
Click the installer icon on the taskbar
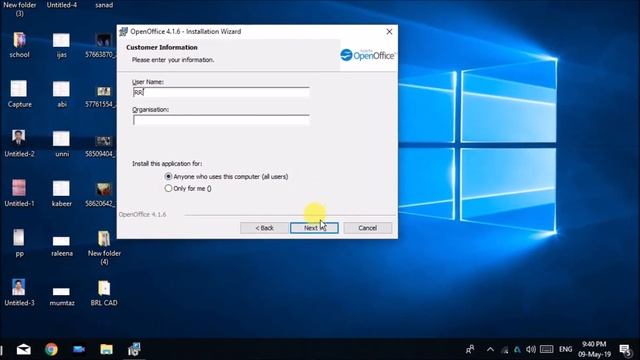tap(134, 349)
